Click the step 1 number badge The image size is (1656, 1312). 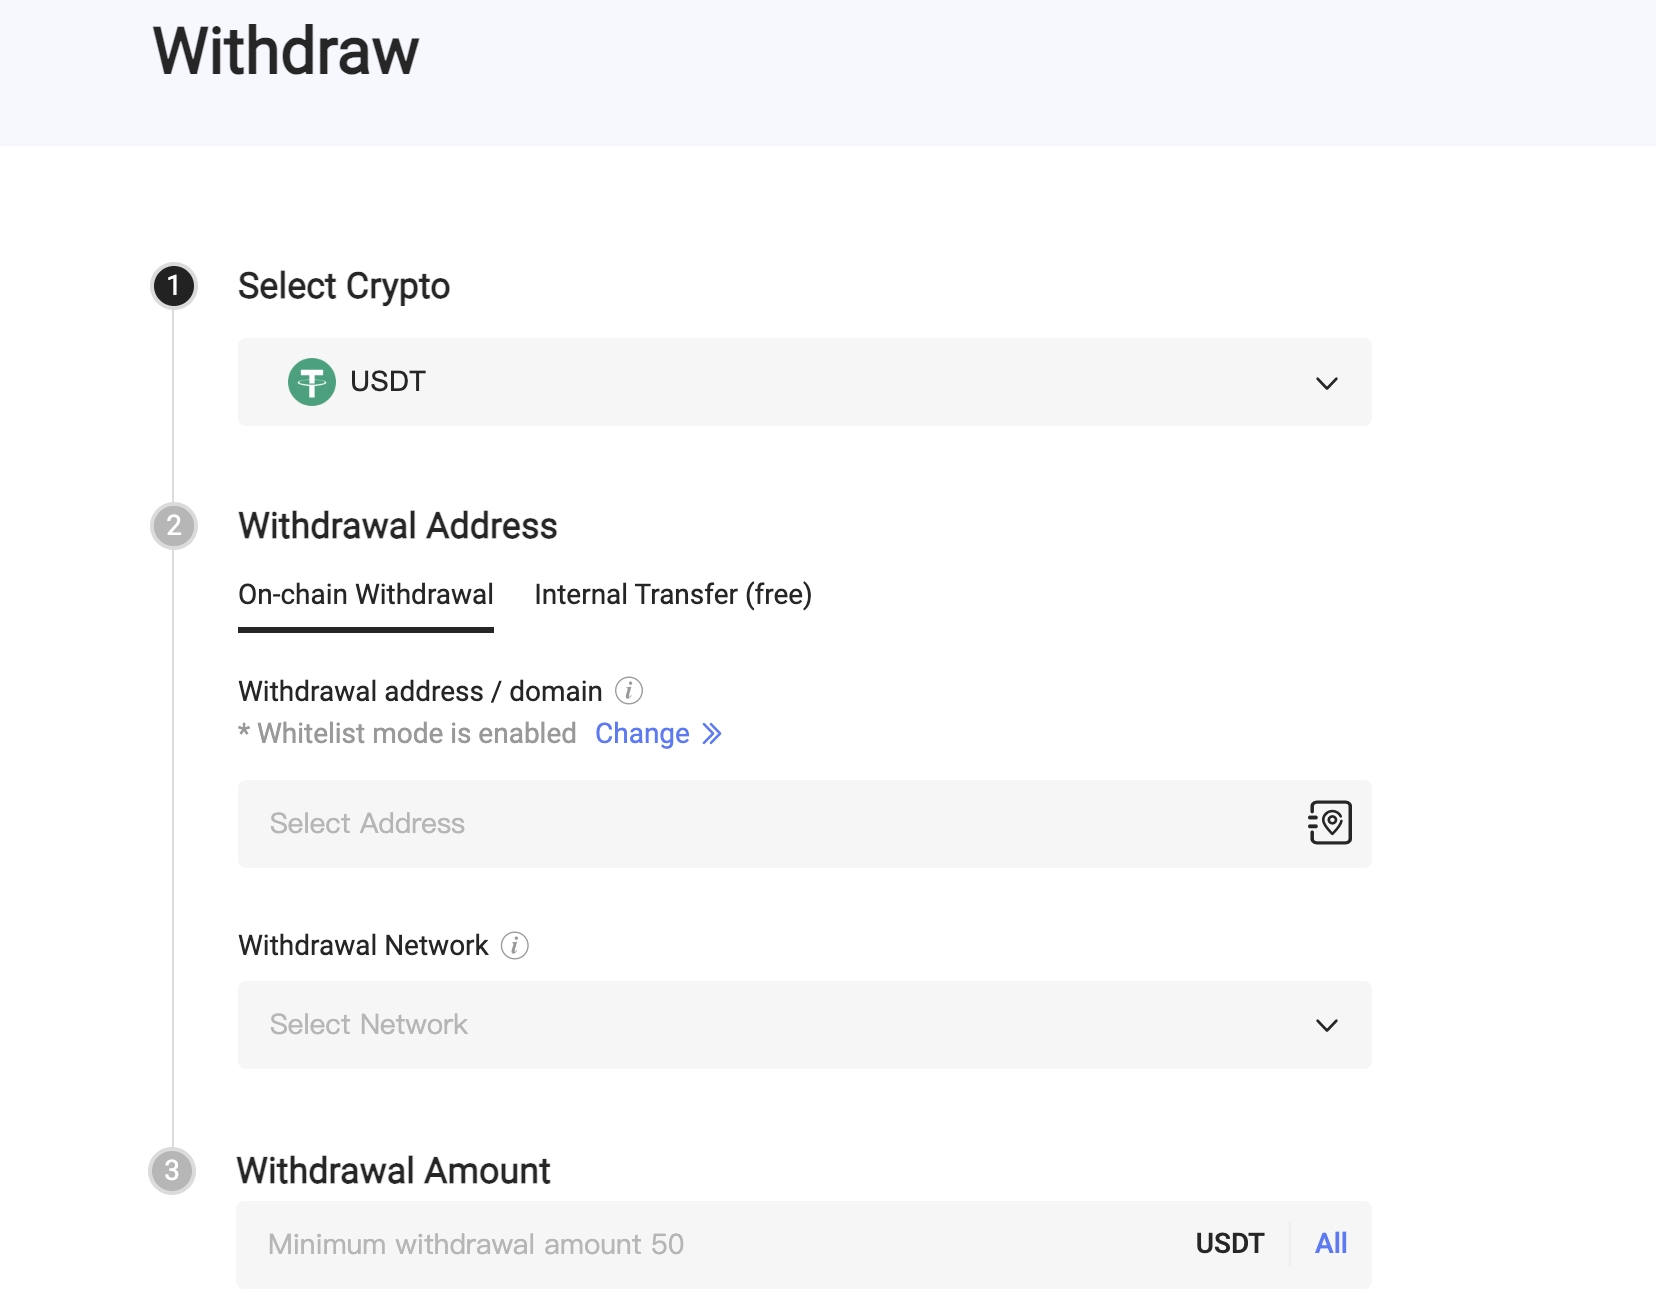click(173, 286)
